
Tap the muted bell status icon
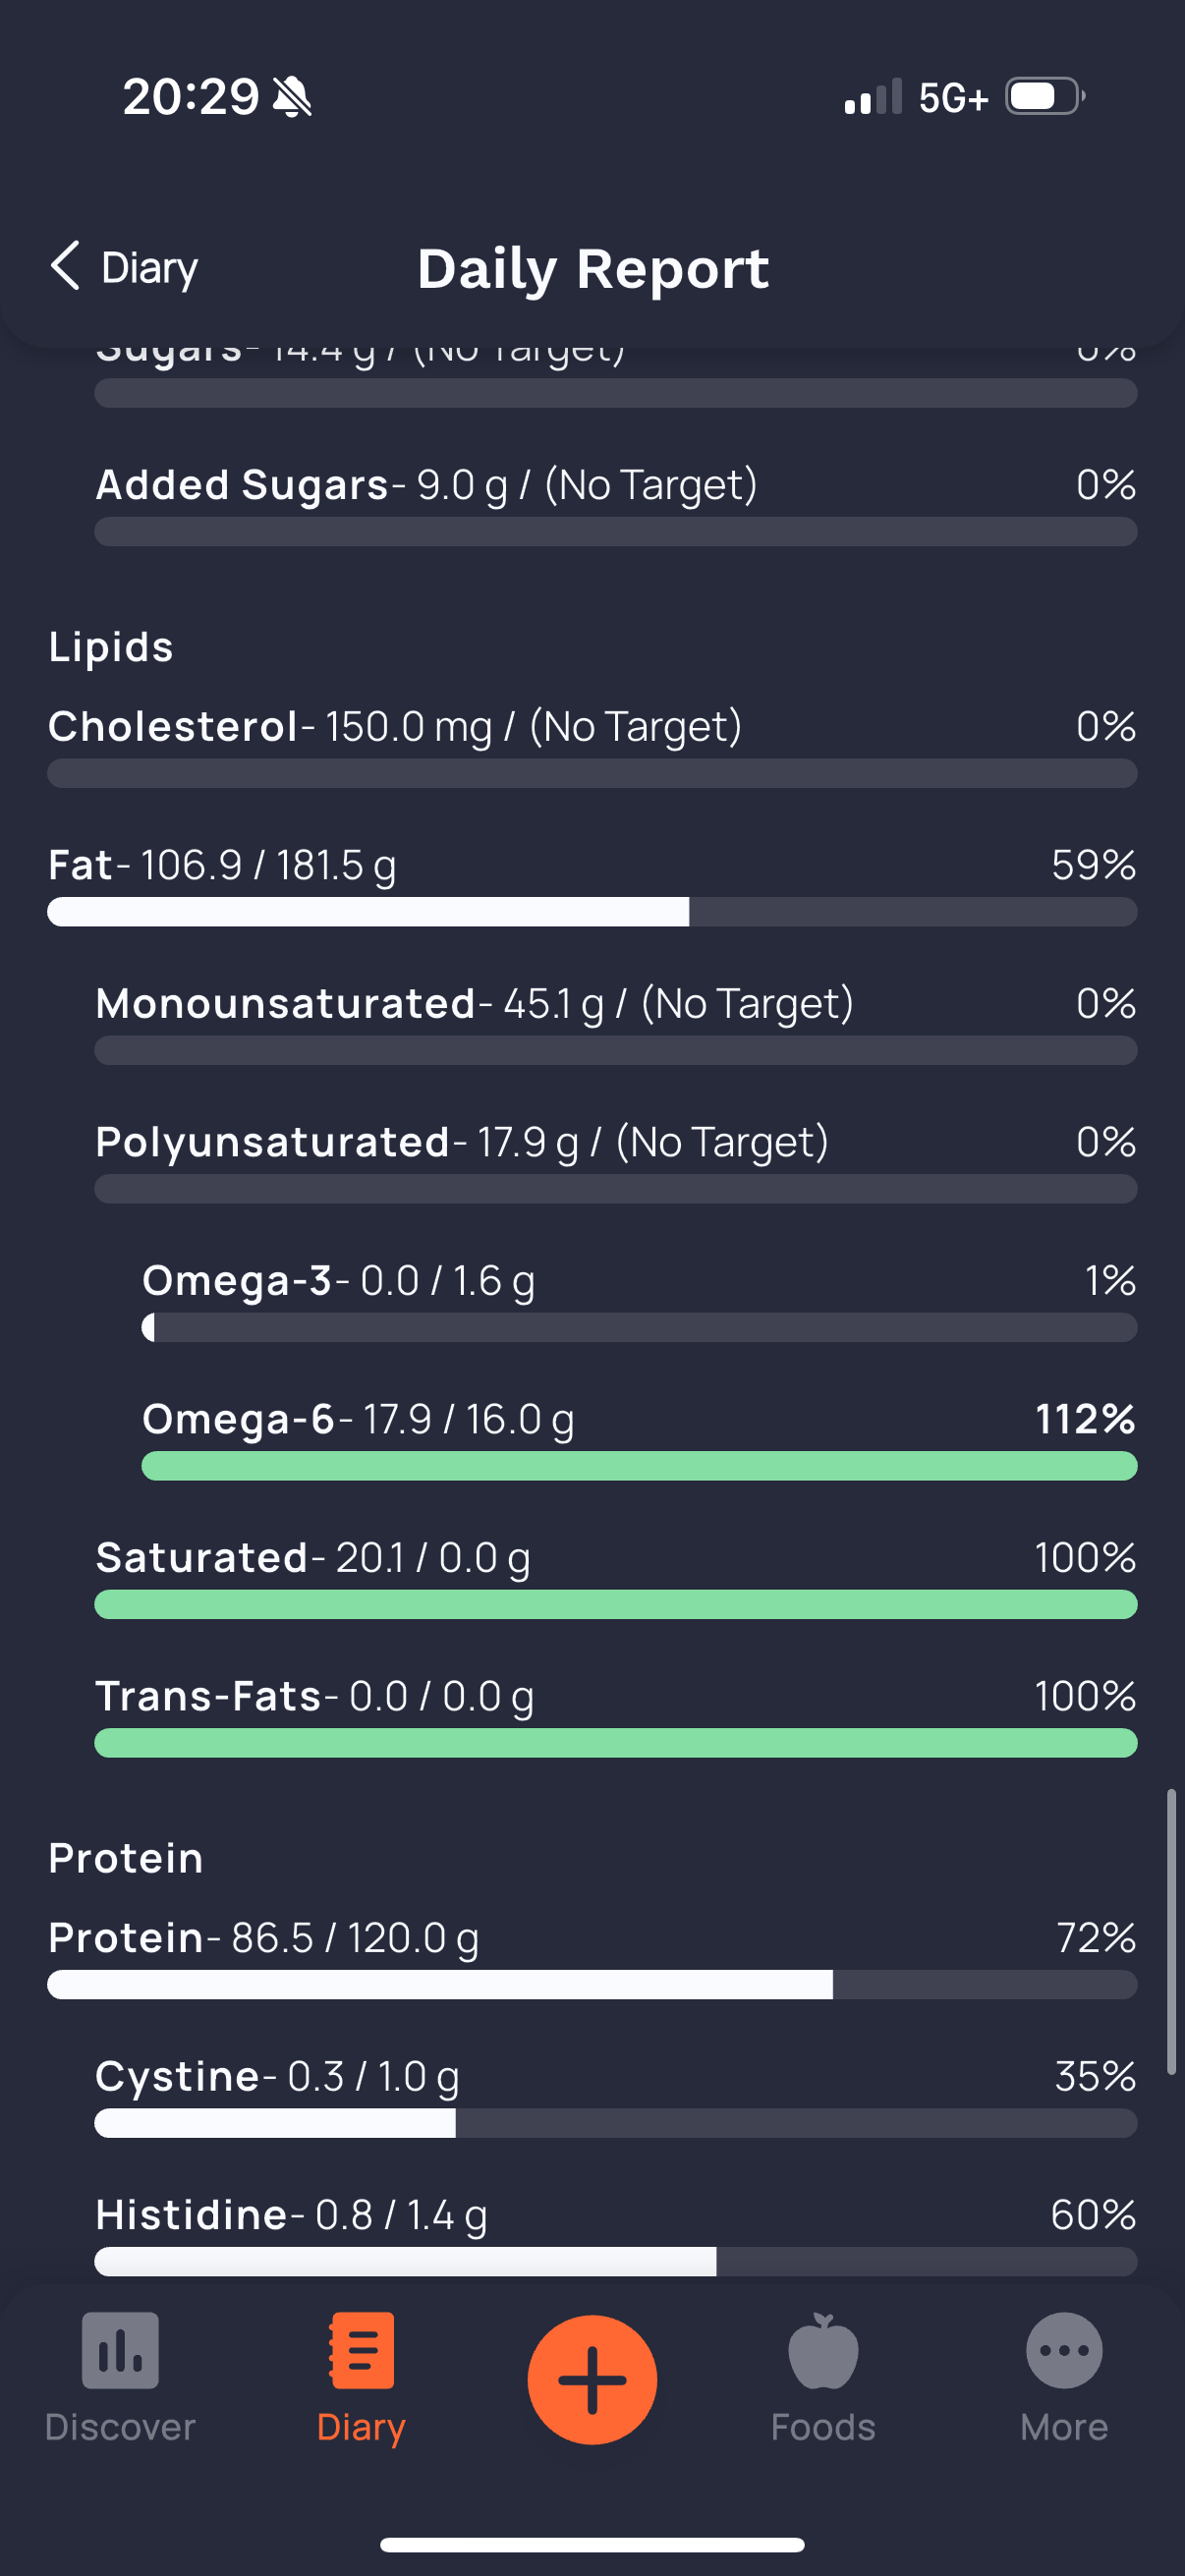coord(292,97)
